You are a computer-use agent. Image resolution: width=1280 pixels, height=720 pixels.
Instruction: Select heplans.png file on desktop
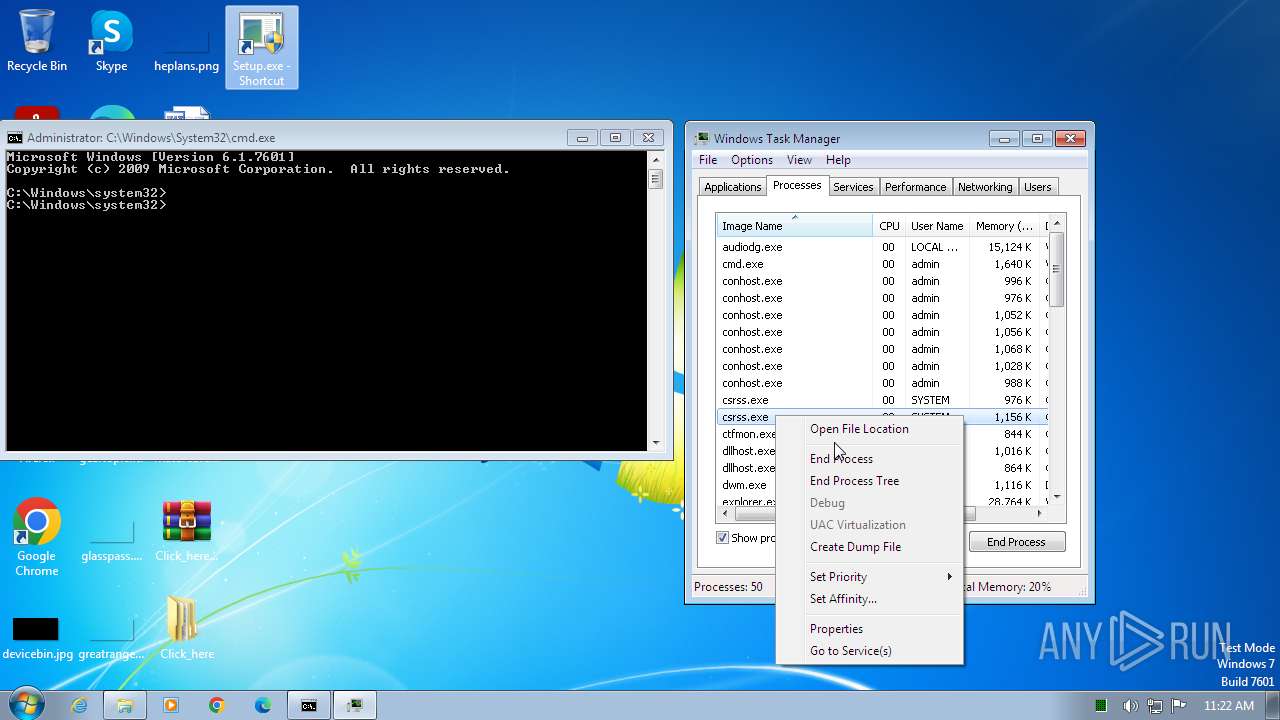(x=186, y=50)
